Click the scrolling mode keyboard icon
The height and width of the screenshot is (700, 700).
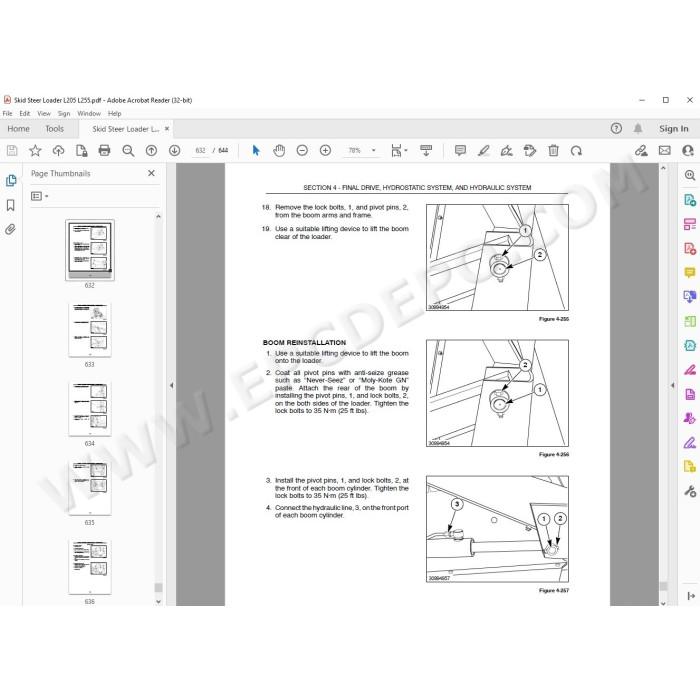tap(426, 151)
